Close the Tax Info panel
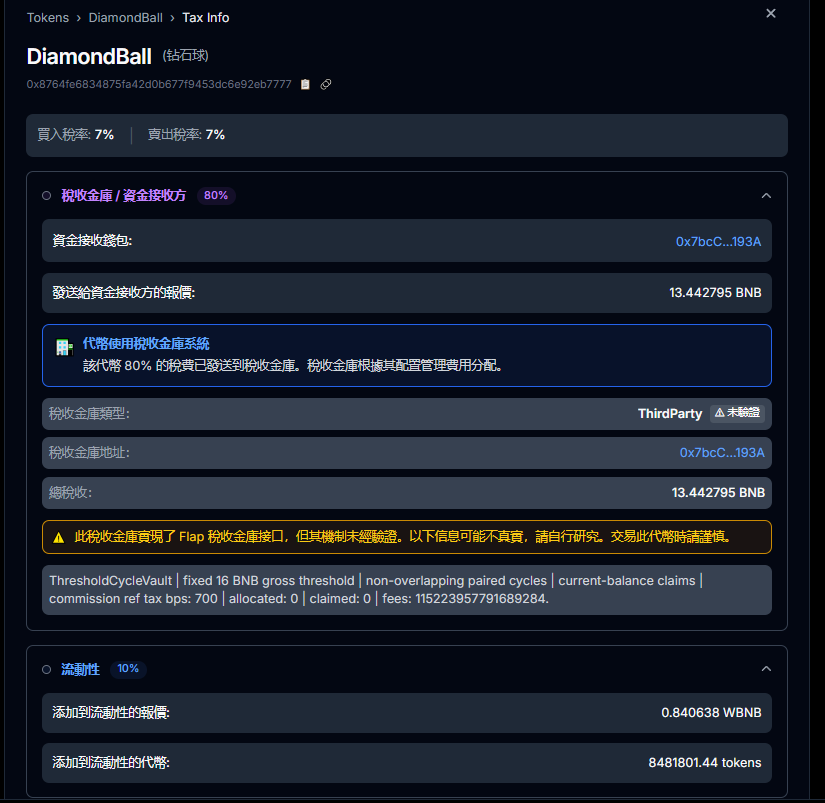 pos(770,13)
